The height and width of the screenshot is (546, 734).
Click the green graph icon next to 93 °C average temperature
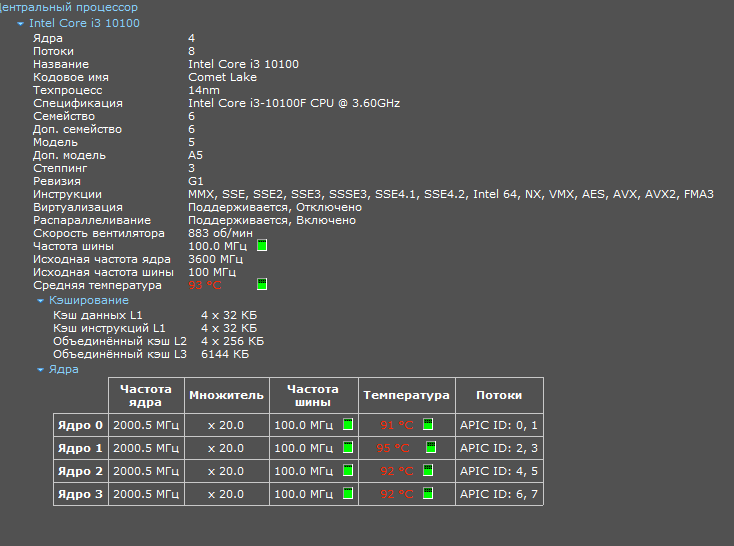click(262, 284)
